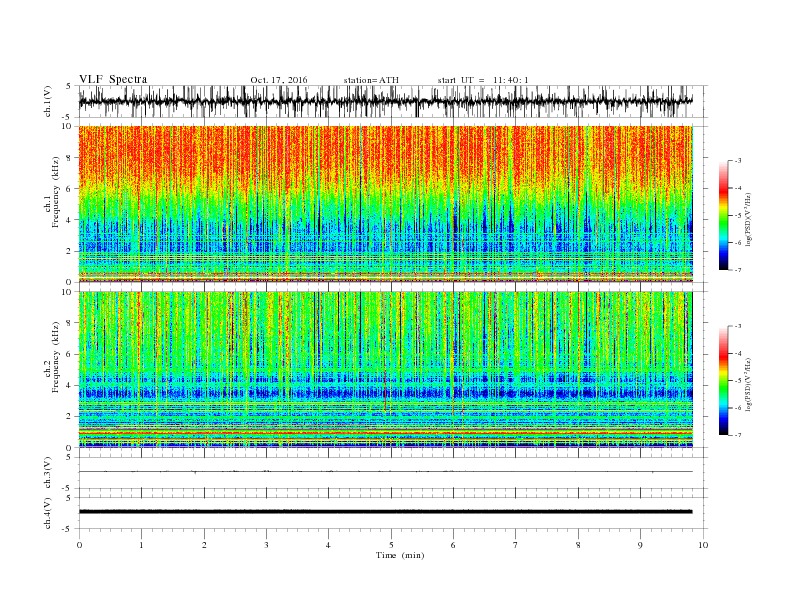This screenshot has width=792, height=612.
Task: Click the ch.1 spectrogram color bar
Action: (x=724, y=215)
